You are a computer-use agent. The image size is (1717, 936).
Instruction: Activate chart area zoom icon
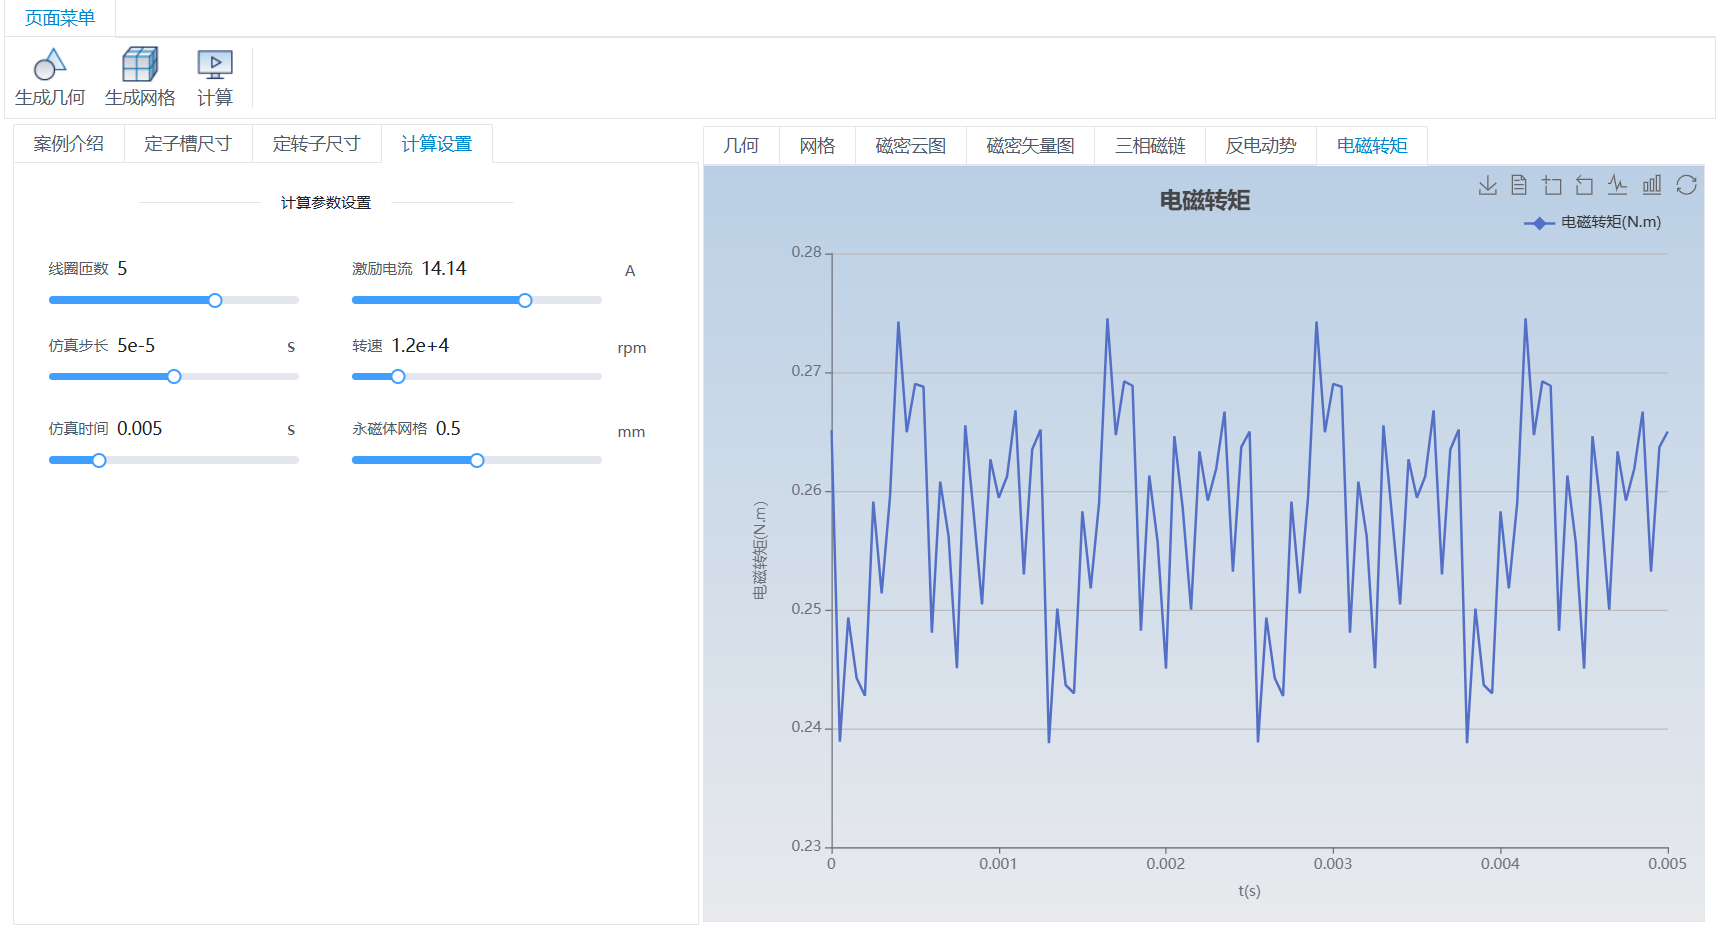click(1552, 185)
